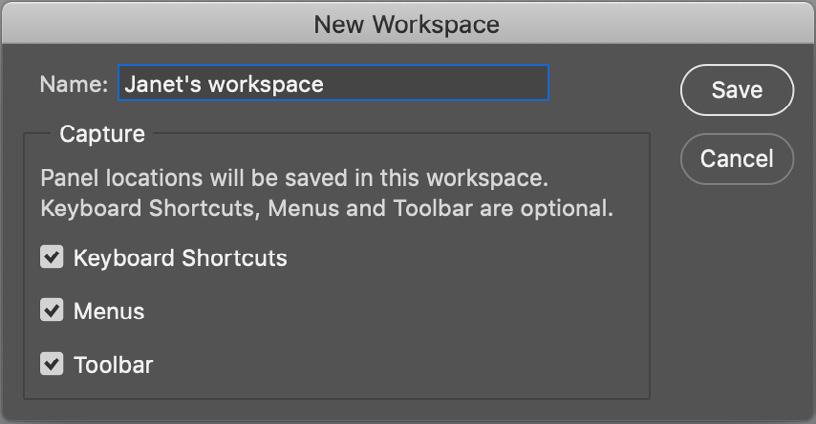Click the checkmark icon beside Keyboard Shortcuts
This screenshot has width=816, height=424.
tap(52, 257)
